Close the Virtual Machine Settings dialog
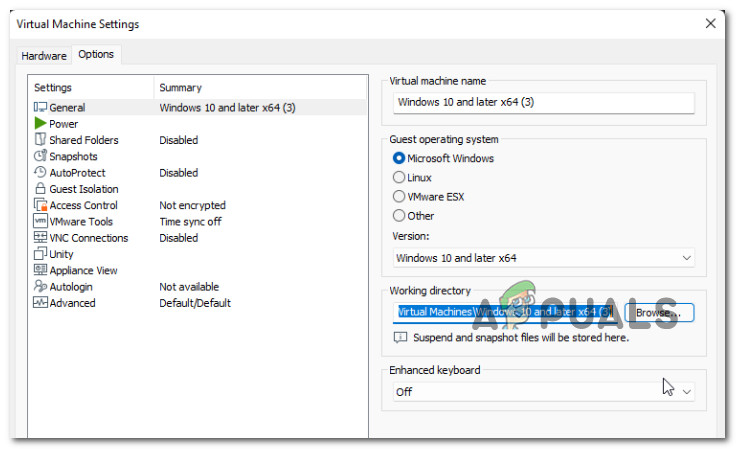The image size is (736, 449). click(x=711, y=23)
